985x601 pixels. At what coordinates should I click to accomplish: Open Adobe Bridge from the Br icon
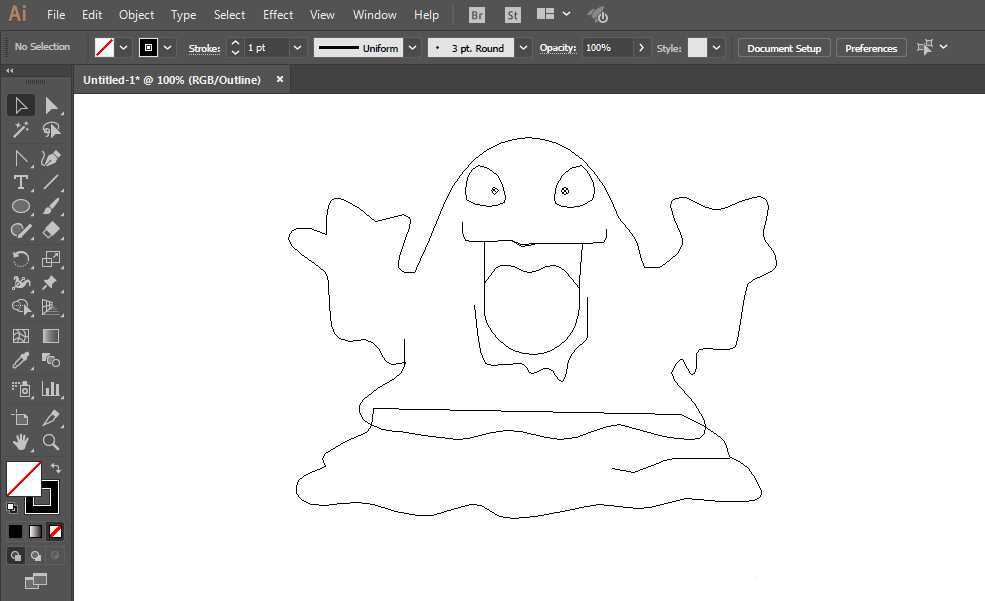pyautogui.click(x=477, y=15)
